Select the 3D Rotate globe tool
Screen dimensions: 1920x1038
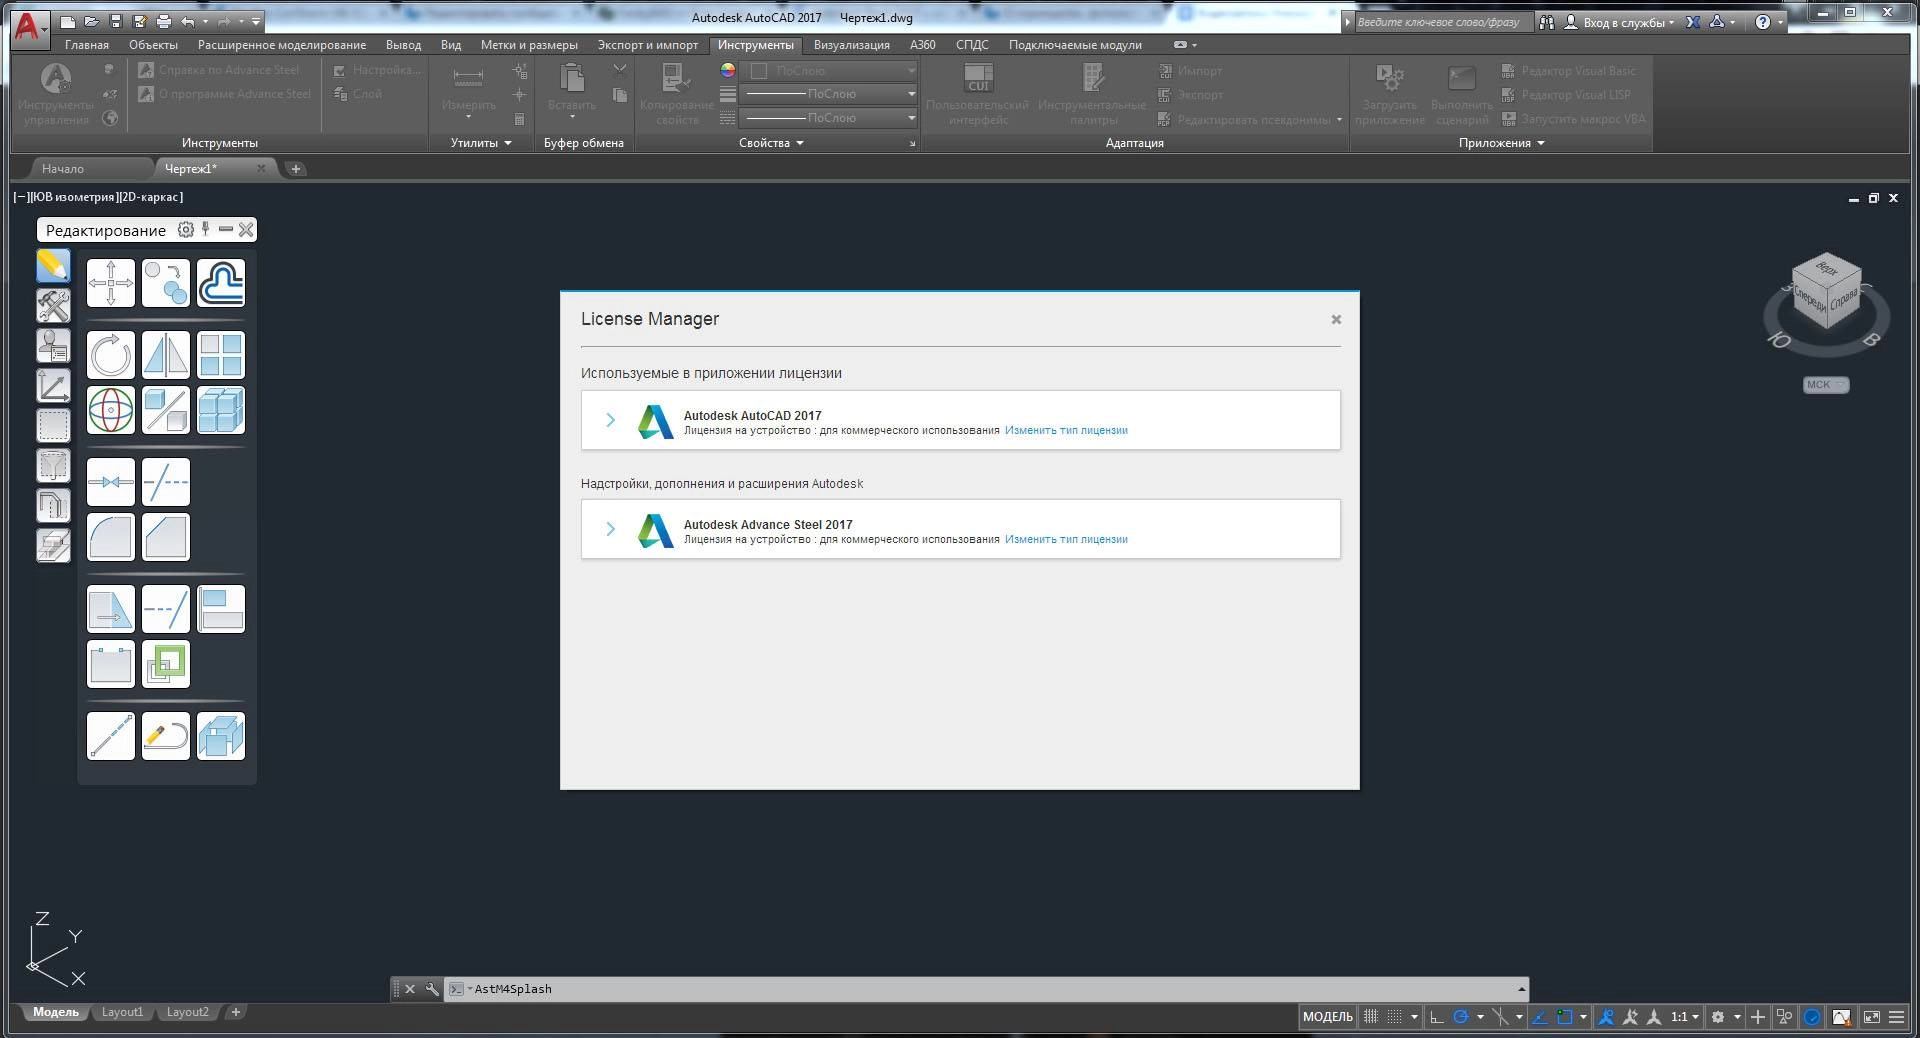click(111, 410)
